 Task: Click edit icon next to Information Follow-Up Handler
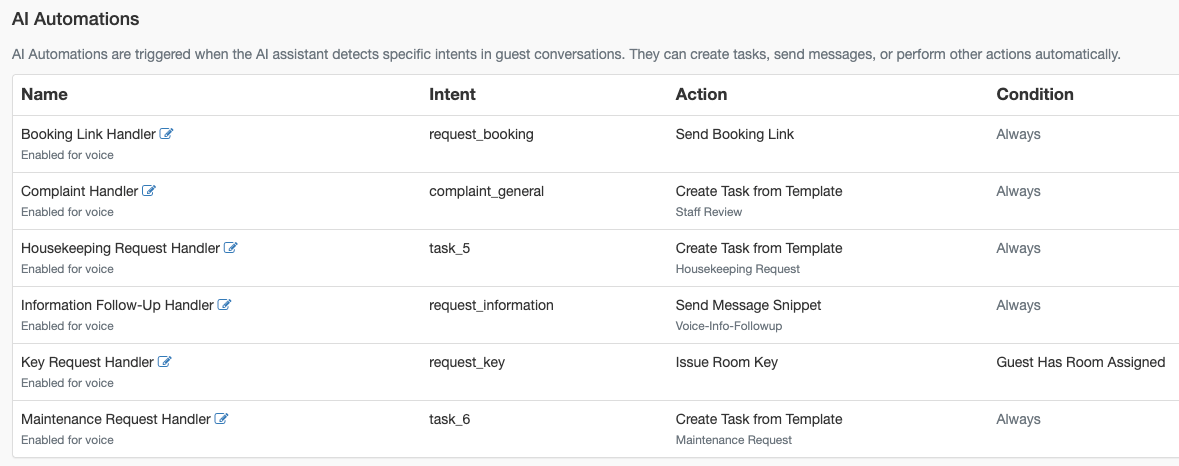[x=225, y=305]
